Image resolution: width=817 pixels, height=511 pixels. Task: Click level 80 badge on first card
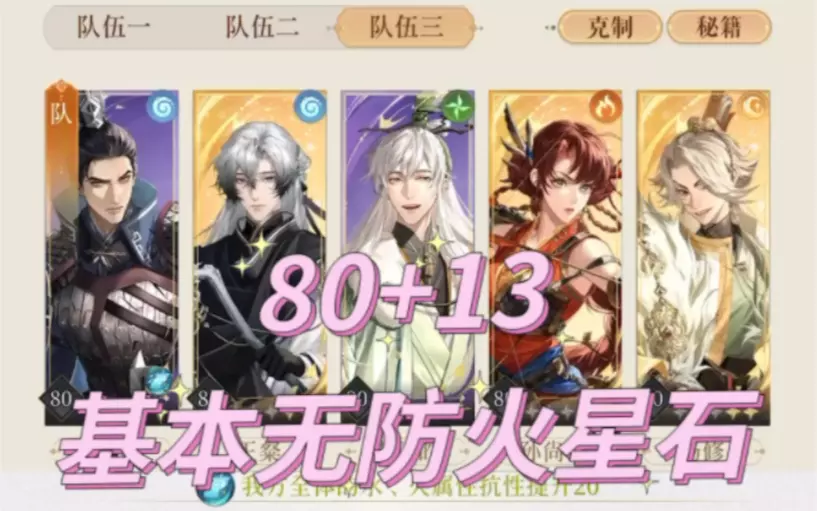point(60,399)
